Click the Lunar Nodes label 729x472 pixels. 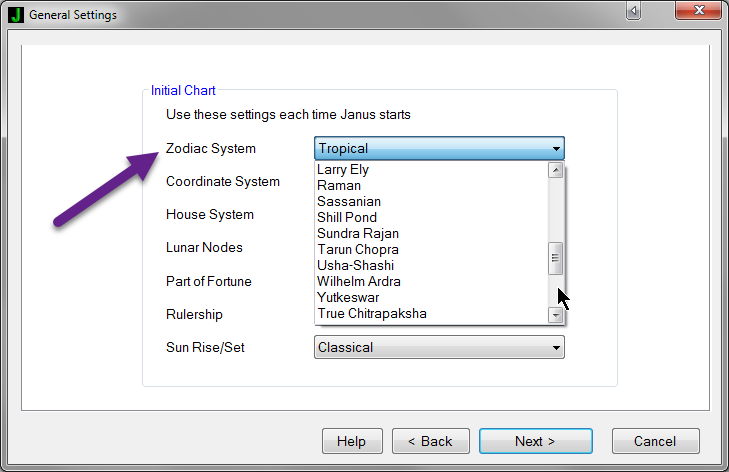[x=204, y=247]
